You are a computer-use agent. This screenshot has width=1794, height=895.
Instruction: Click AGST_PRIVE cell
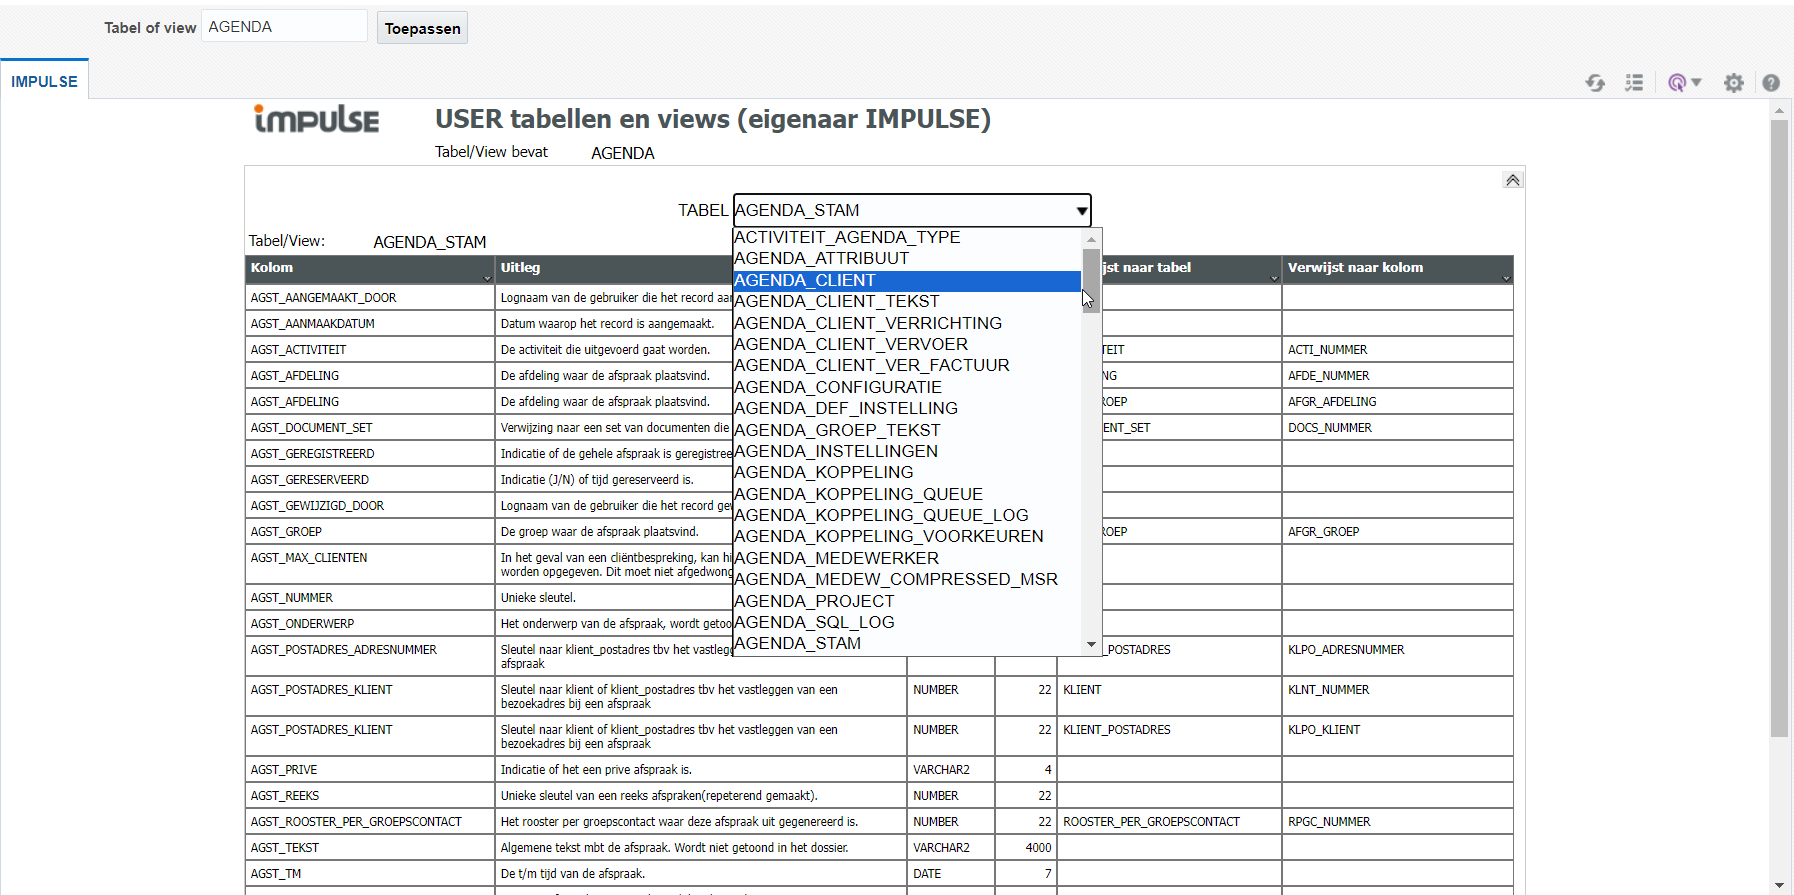[x=370, y=770]
